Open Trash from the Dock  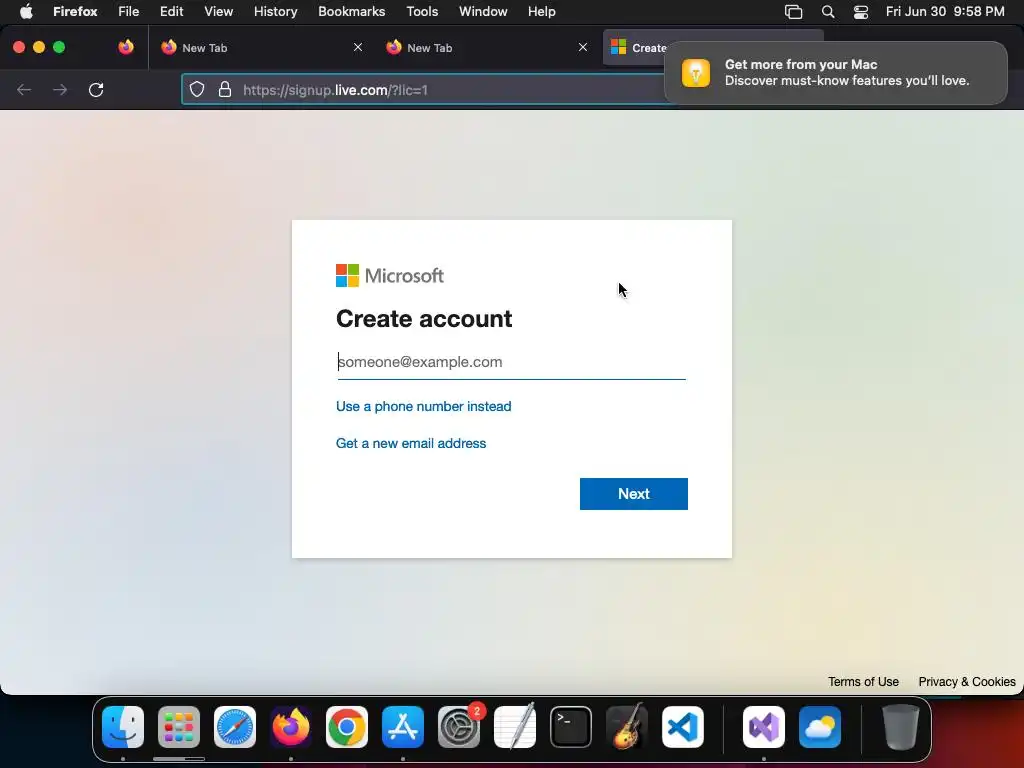pyautogui.click(x=901, y=727)
